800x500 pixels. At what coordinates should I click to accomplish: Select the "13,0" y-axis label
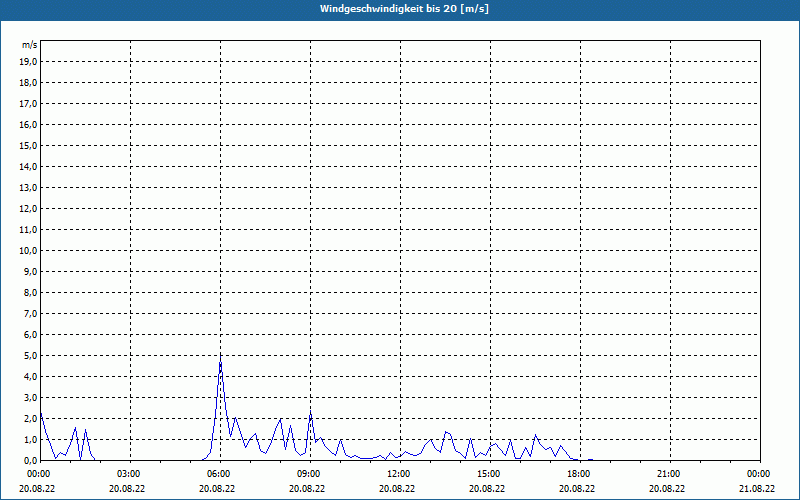pyautogui.click(x=29, y=187)
